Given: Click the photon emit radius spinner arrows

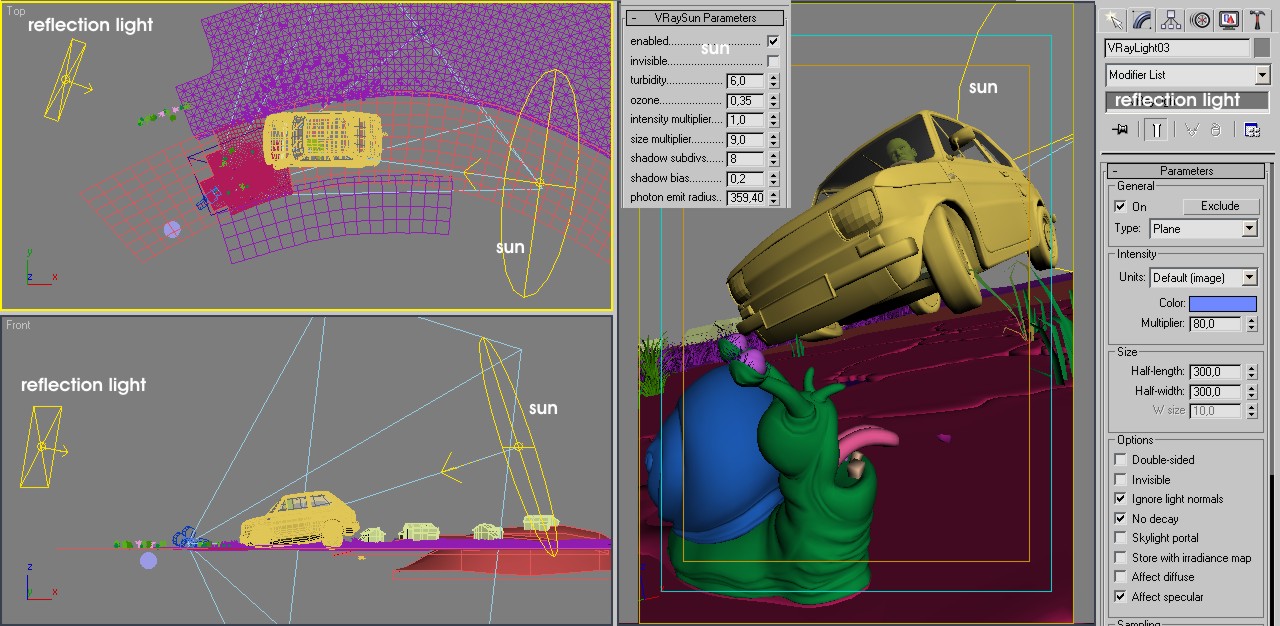Looking at the screenshot, I should pyautogui.click(x=773, y=198).
